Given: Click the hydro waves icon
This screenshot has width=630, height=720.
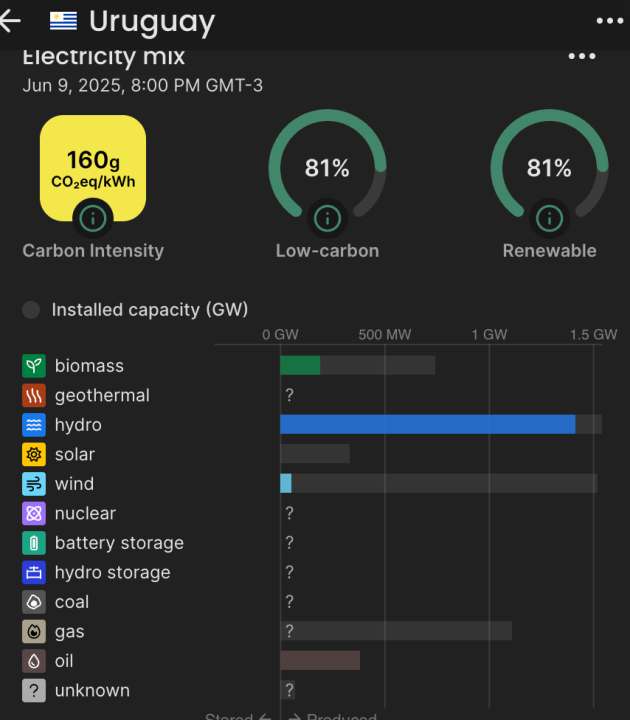Looking at the screenshot, I should tap(34, 425).
